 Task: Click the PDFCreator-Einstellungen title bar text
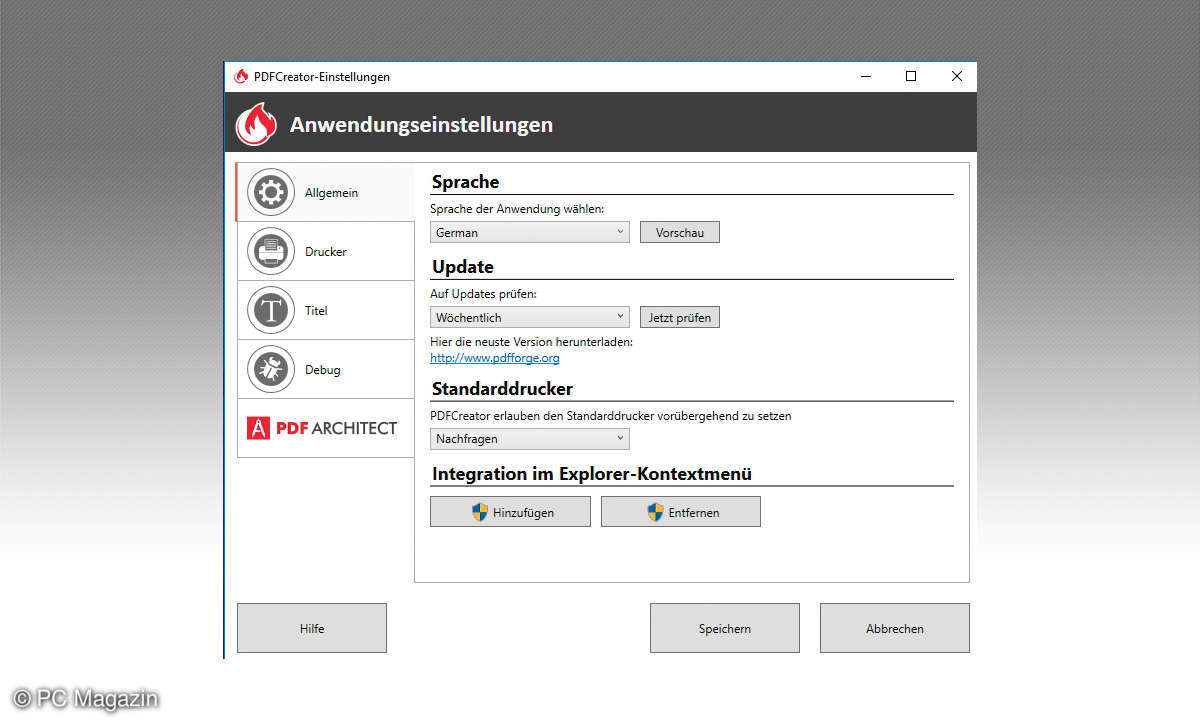pyautogui.click(x=322, y=77)
